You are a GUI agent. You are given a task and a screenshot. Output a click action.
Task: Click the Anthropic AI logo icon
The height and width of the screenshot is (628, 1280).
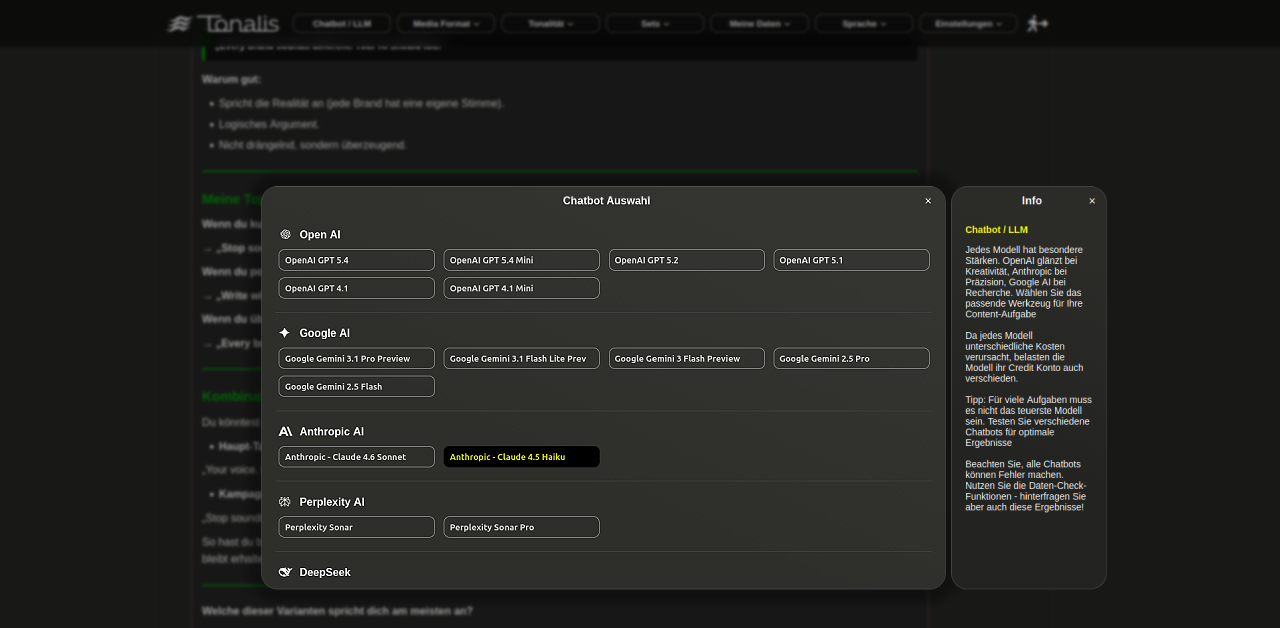click(x=285, y=432)
